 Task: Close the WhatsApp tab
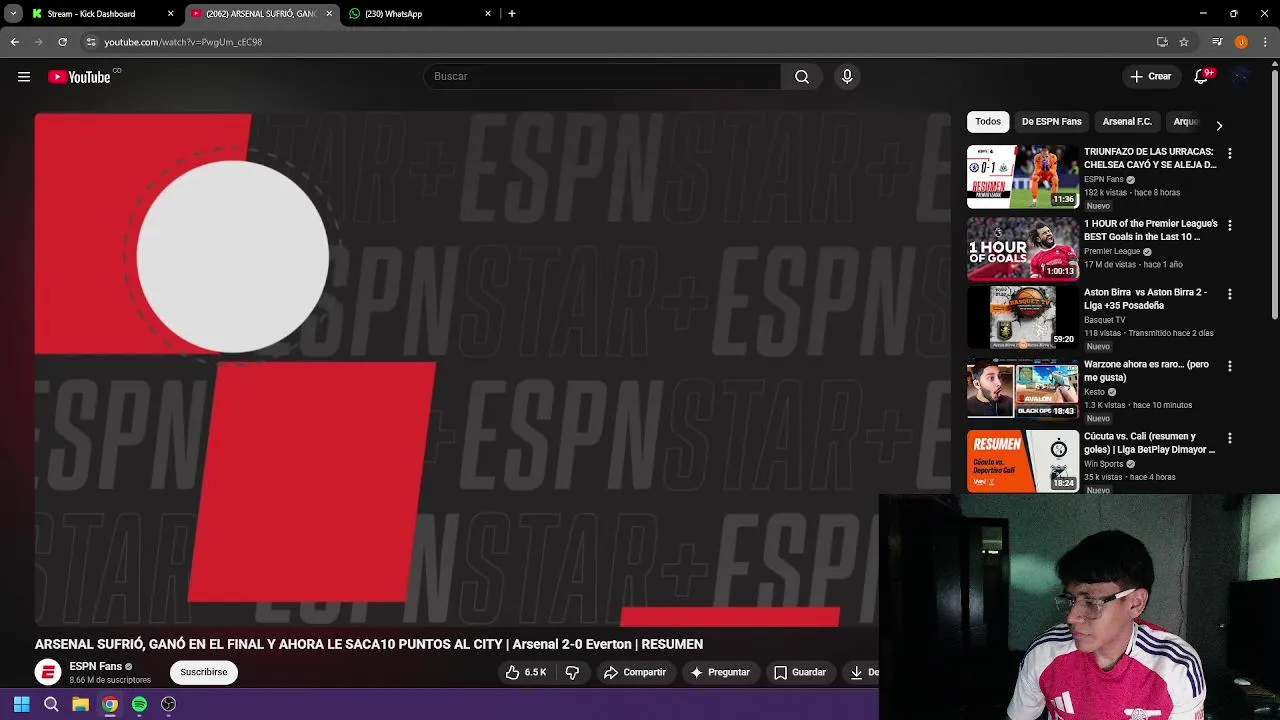click(x=488, y=14)
